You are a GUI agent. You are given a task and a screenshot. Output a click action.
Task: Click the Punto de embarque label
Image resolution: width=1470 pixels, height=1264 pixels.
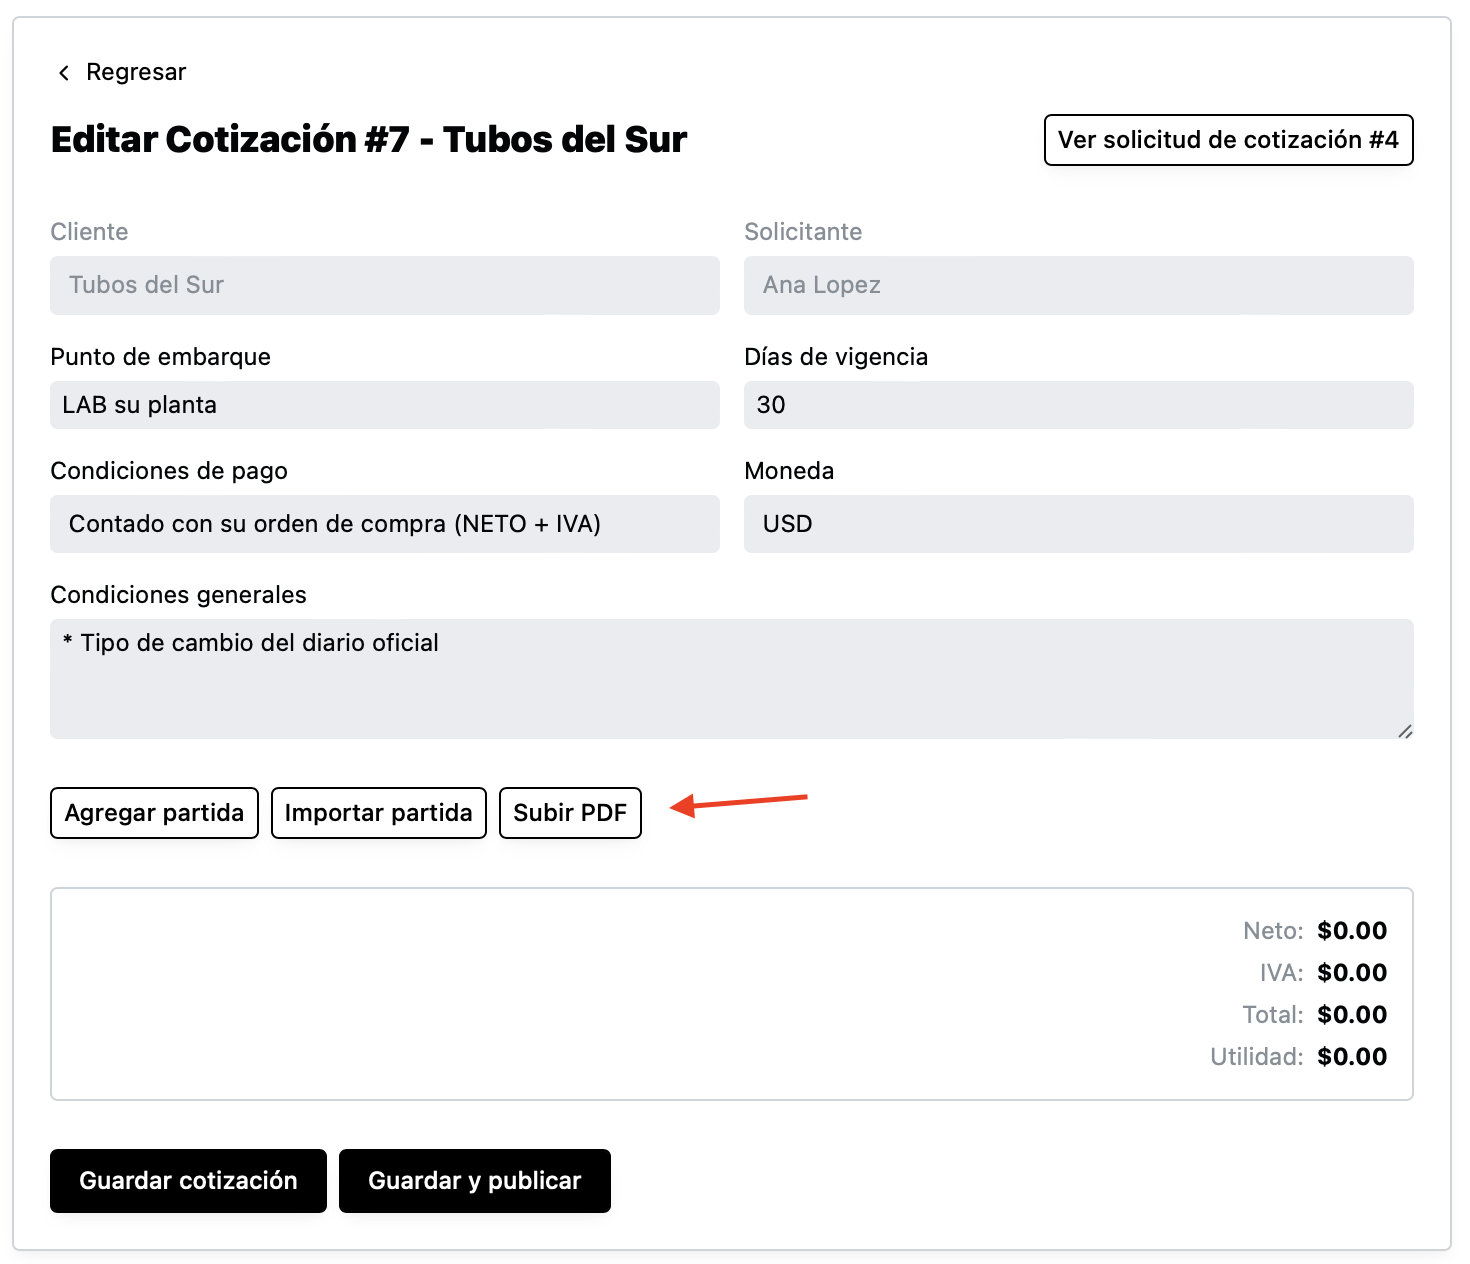(x=160, y=357)
